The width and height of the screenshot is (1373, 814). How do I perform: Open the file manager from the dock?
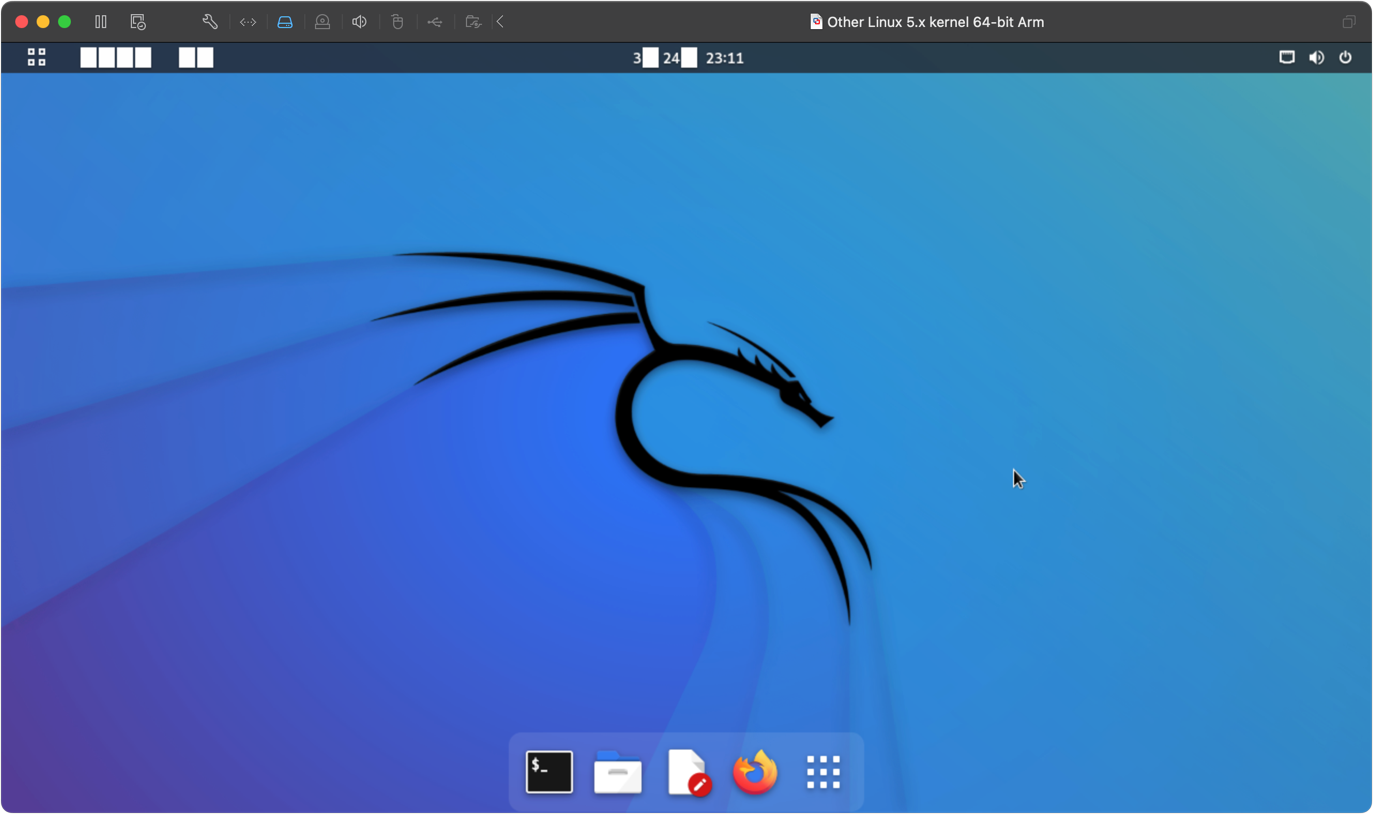[x=618, y=772]
